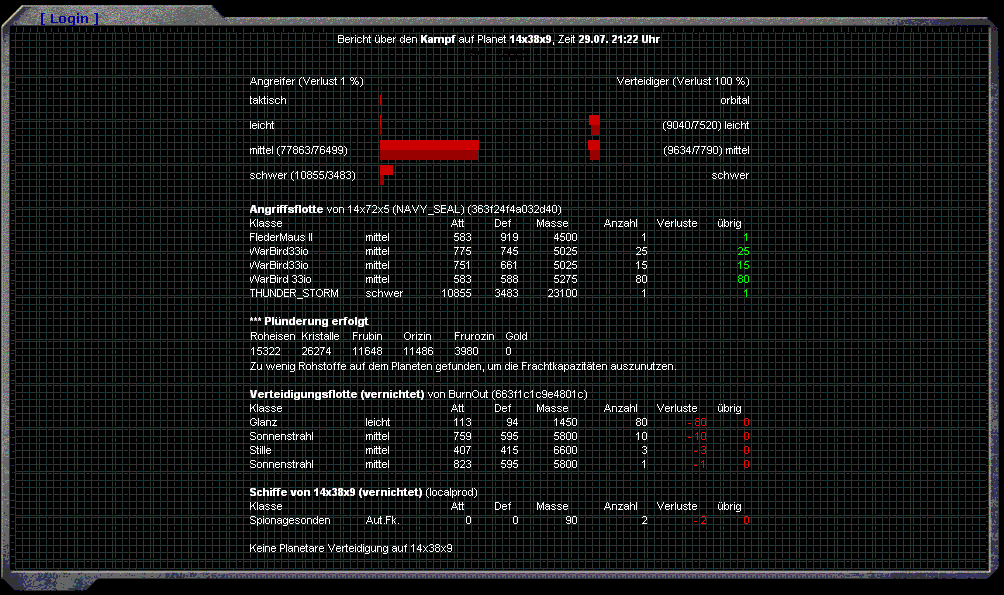Select the Stille defender ship class

tap(261, 450)
